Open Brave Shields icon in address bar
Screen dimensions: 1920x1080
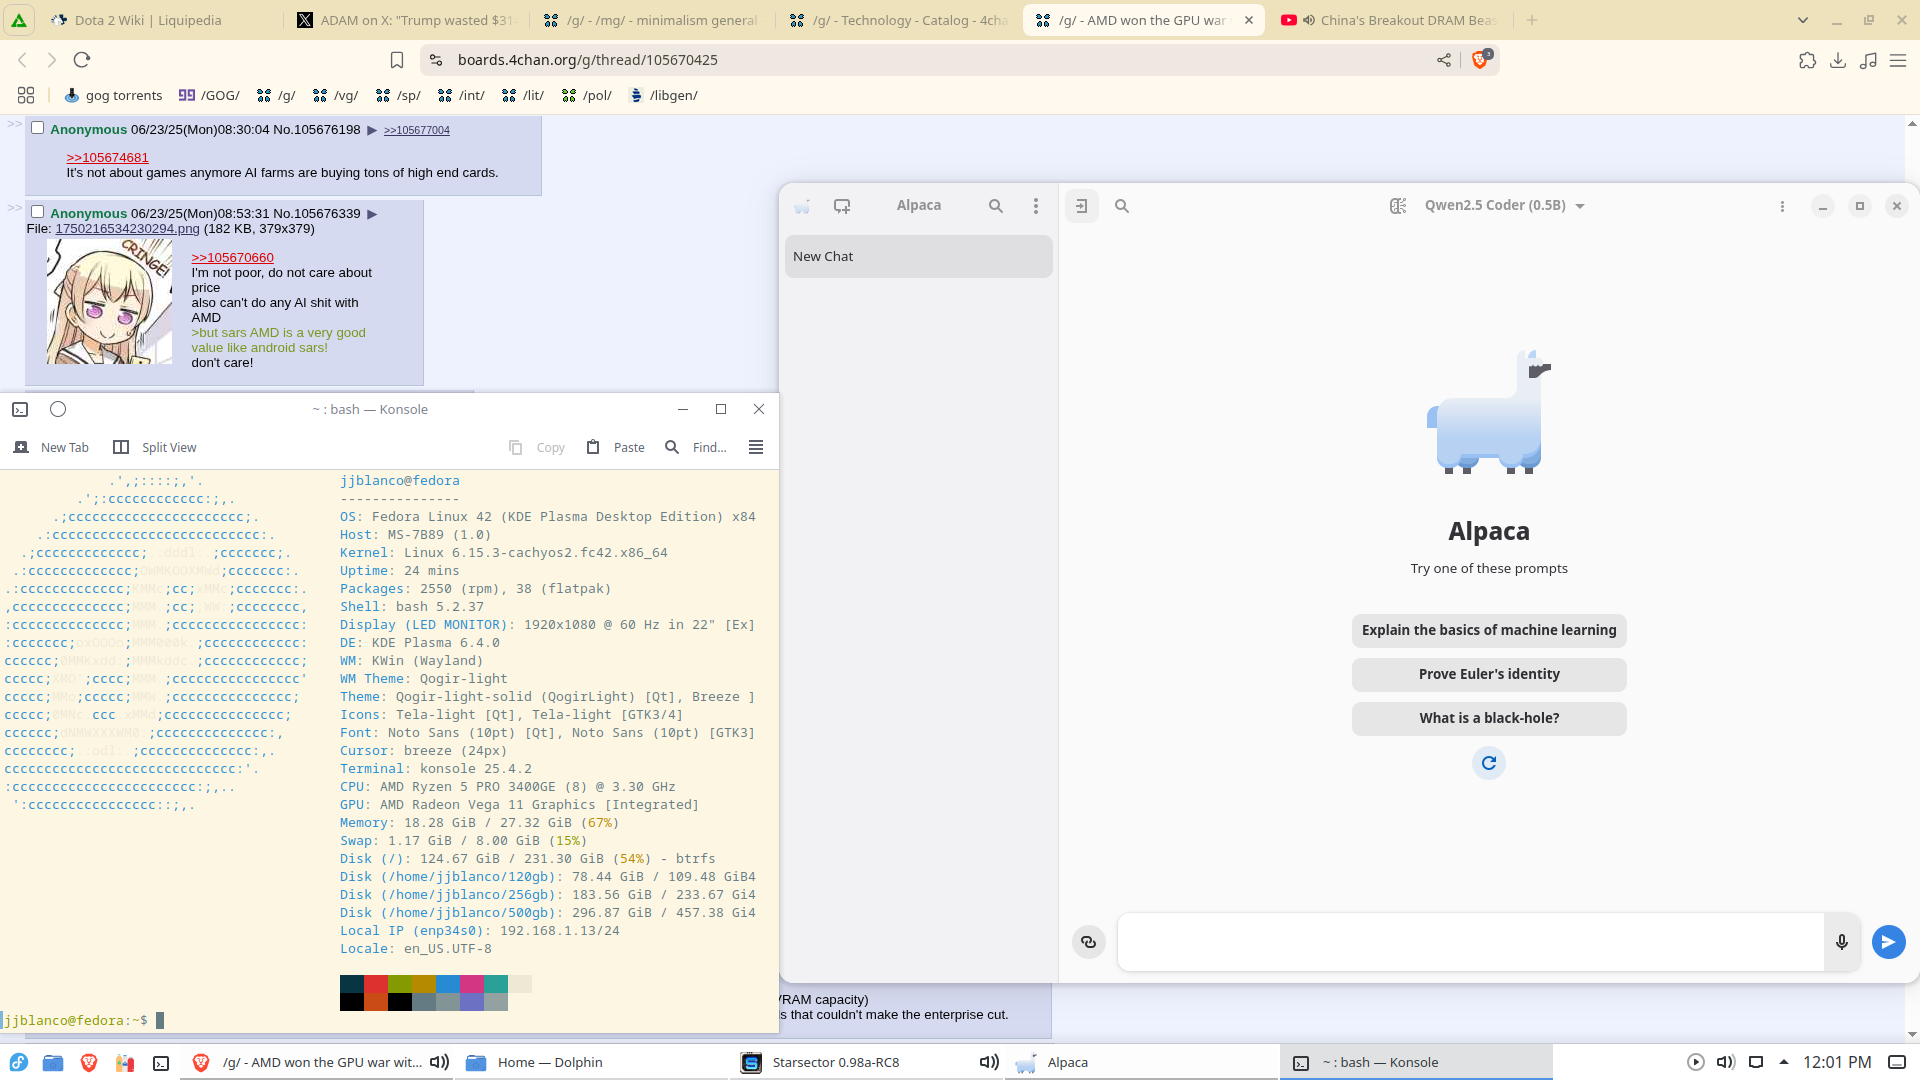tap(1480, 60)
